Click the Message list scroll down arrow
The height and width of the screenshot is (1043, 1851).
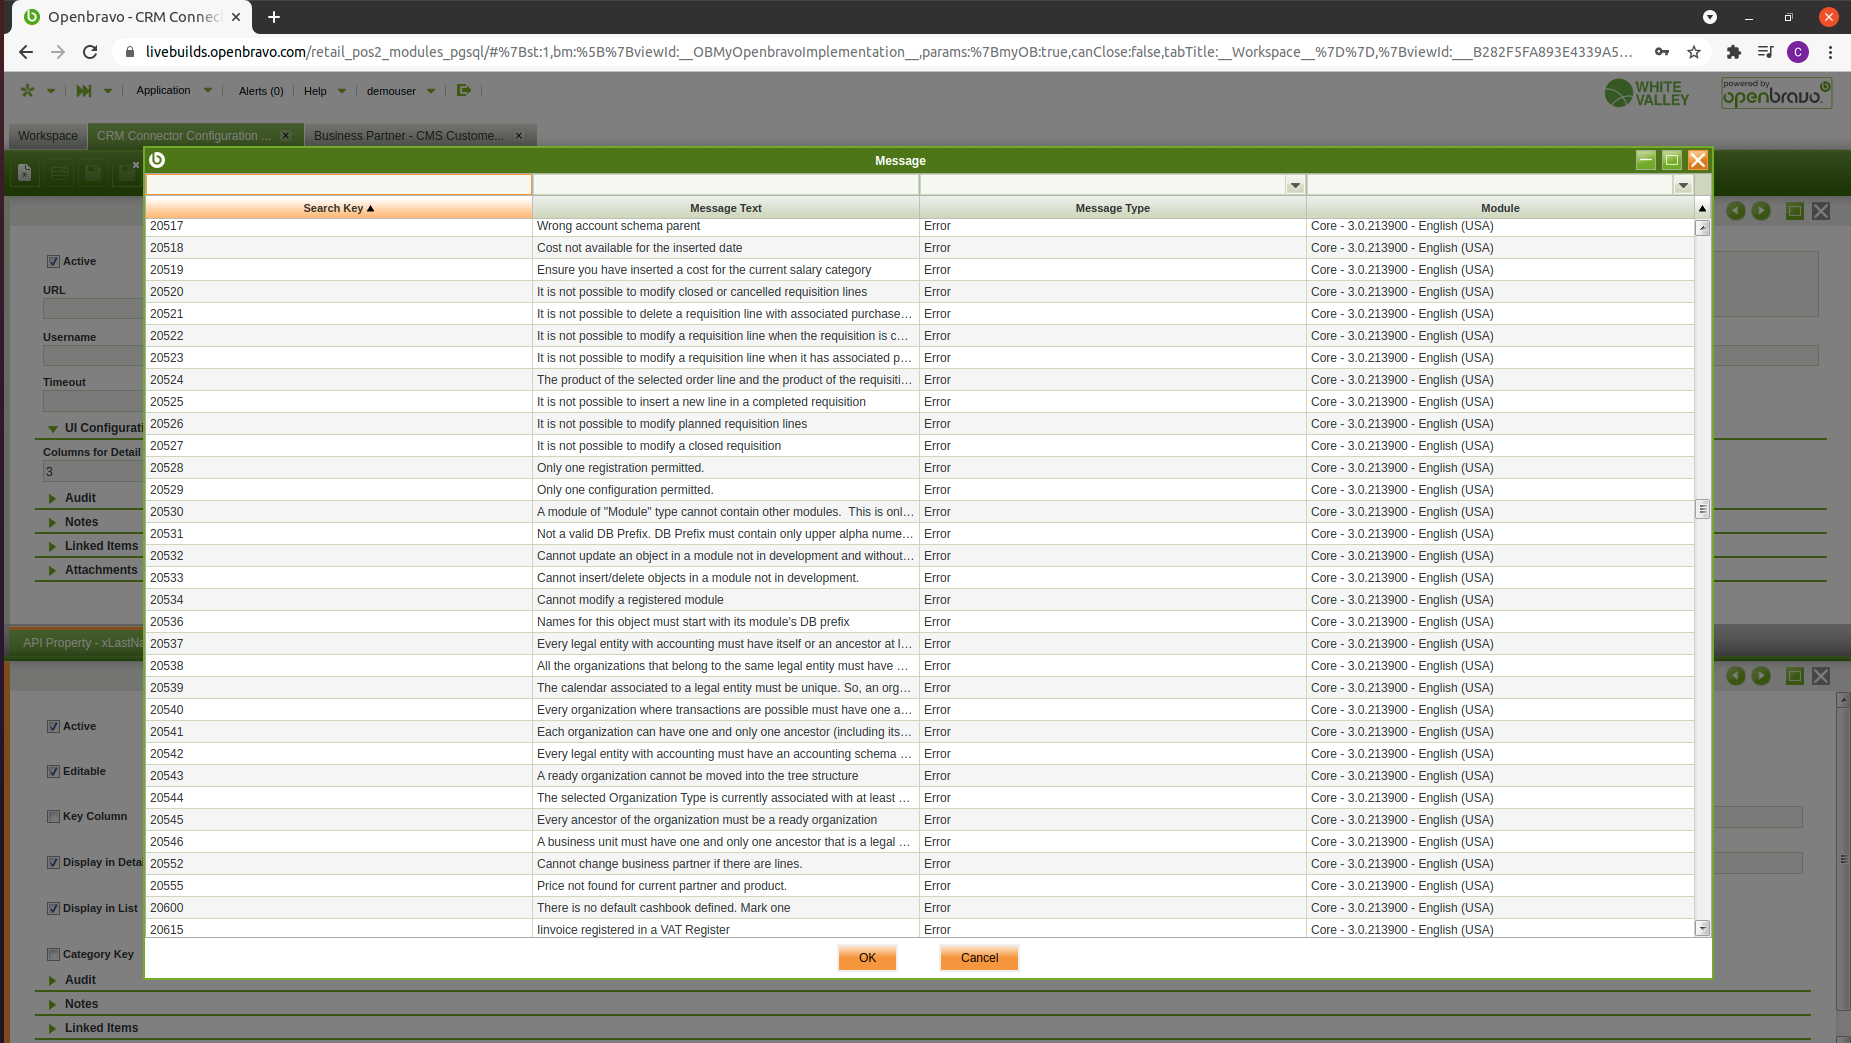1702,929
